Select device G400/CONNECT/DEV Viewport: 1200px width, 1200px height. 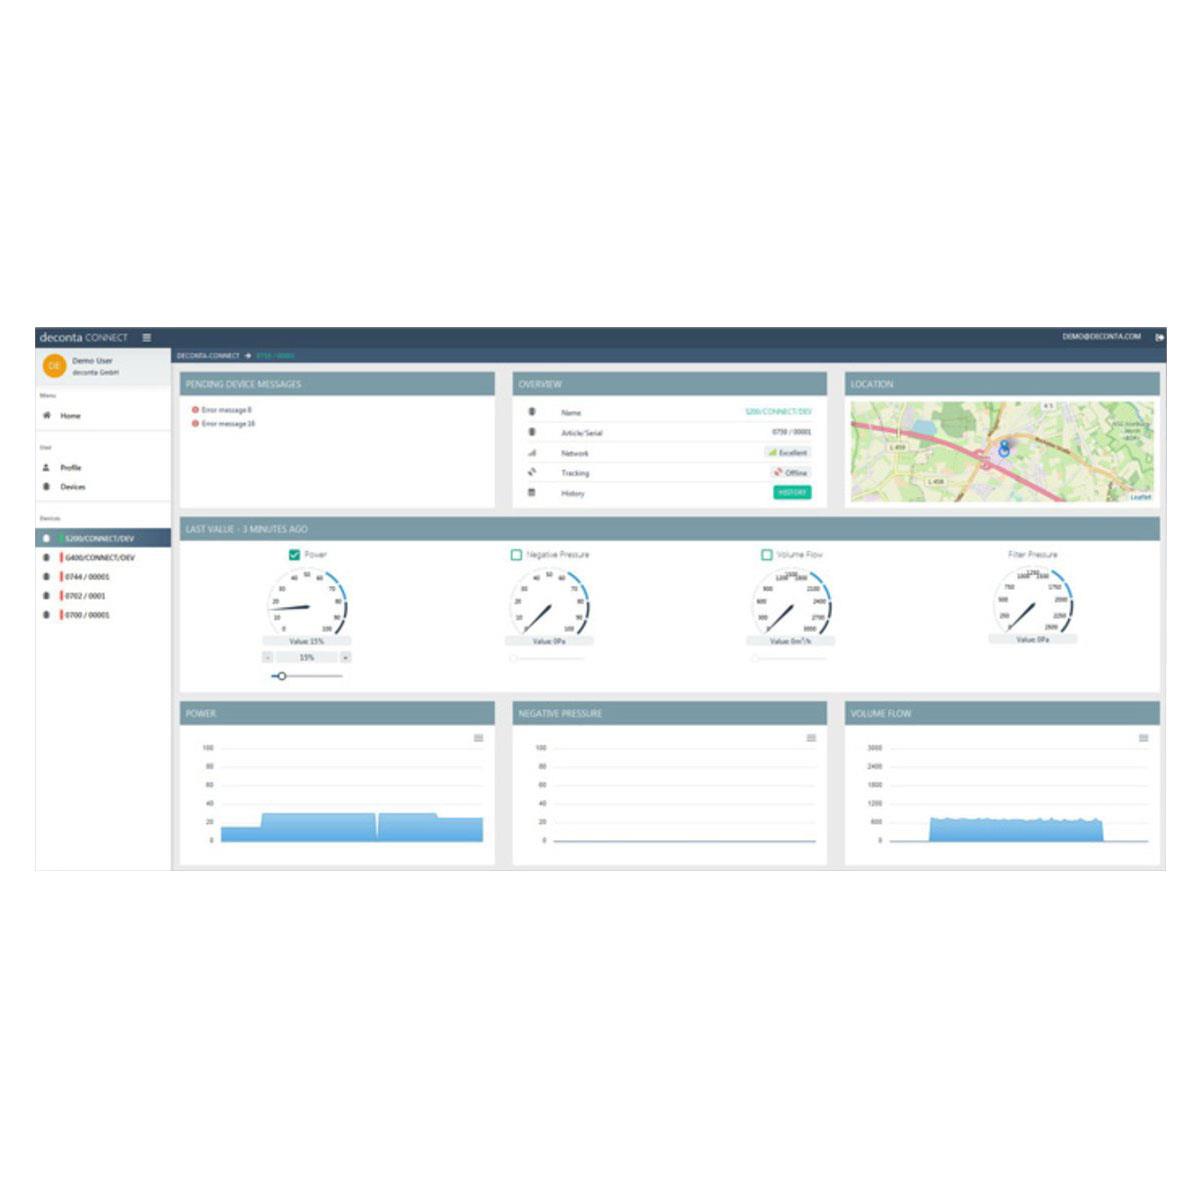103,557
